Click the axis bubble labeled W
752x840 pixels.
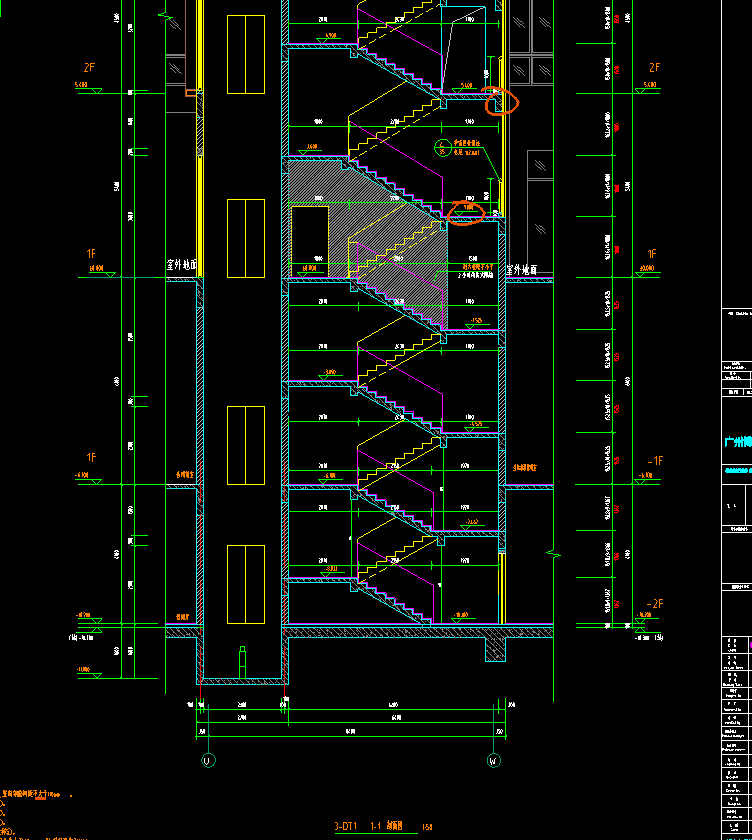[x=494, y=760]
